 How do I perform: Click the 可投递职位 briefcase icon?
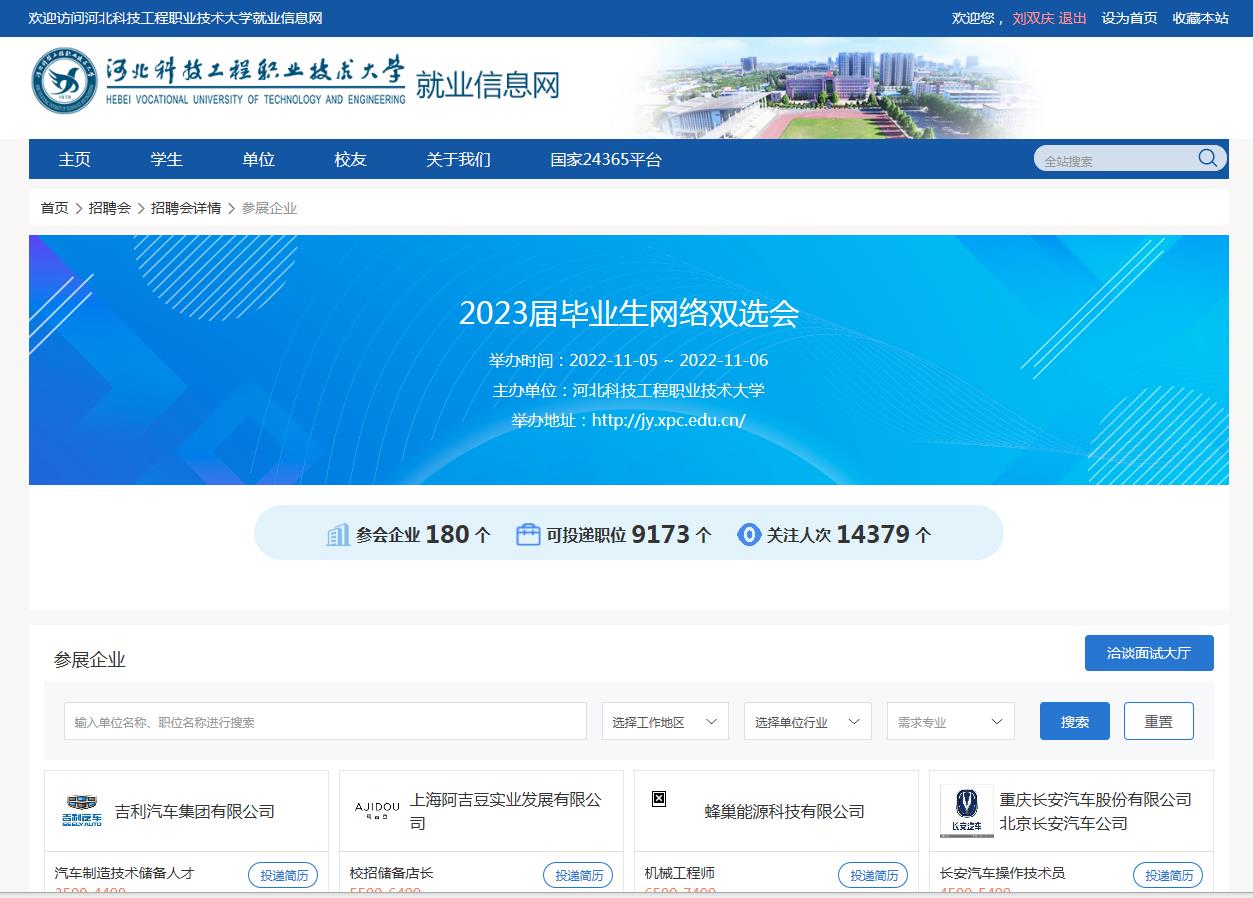[x=528, y=535]
